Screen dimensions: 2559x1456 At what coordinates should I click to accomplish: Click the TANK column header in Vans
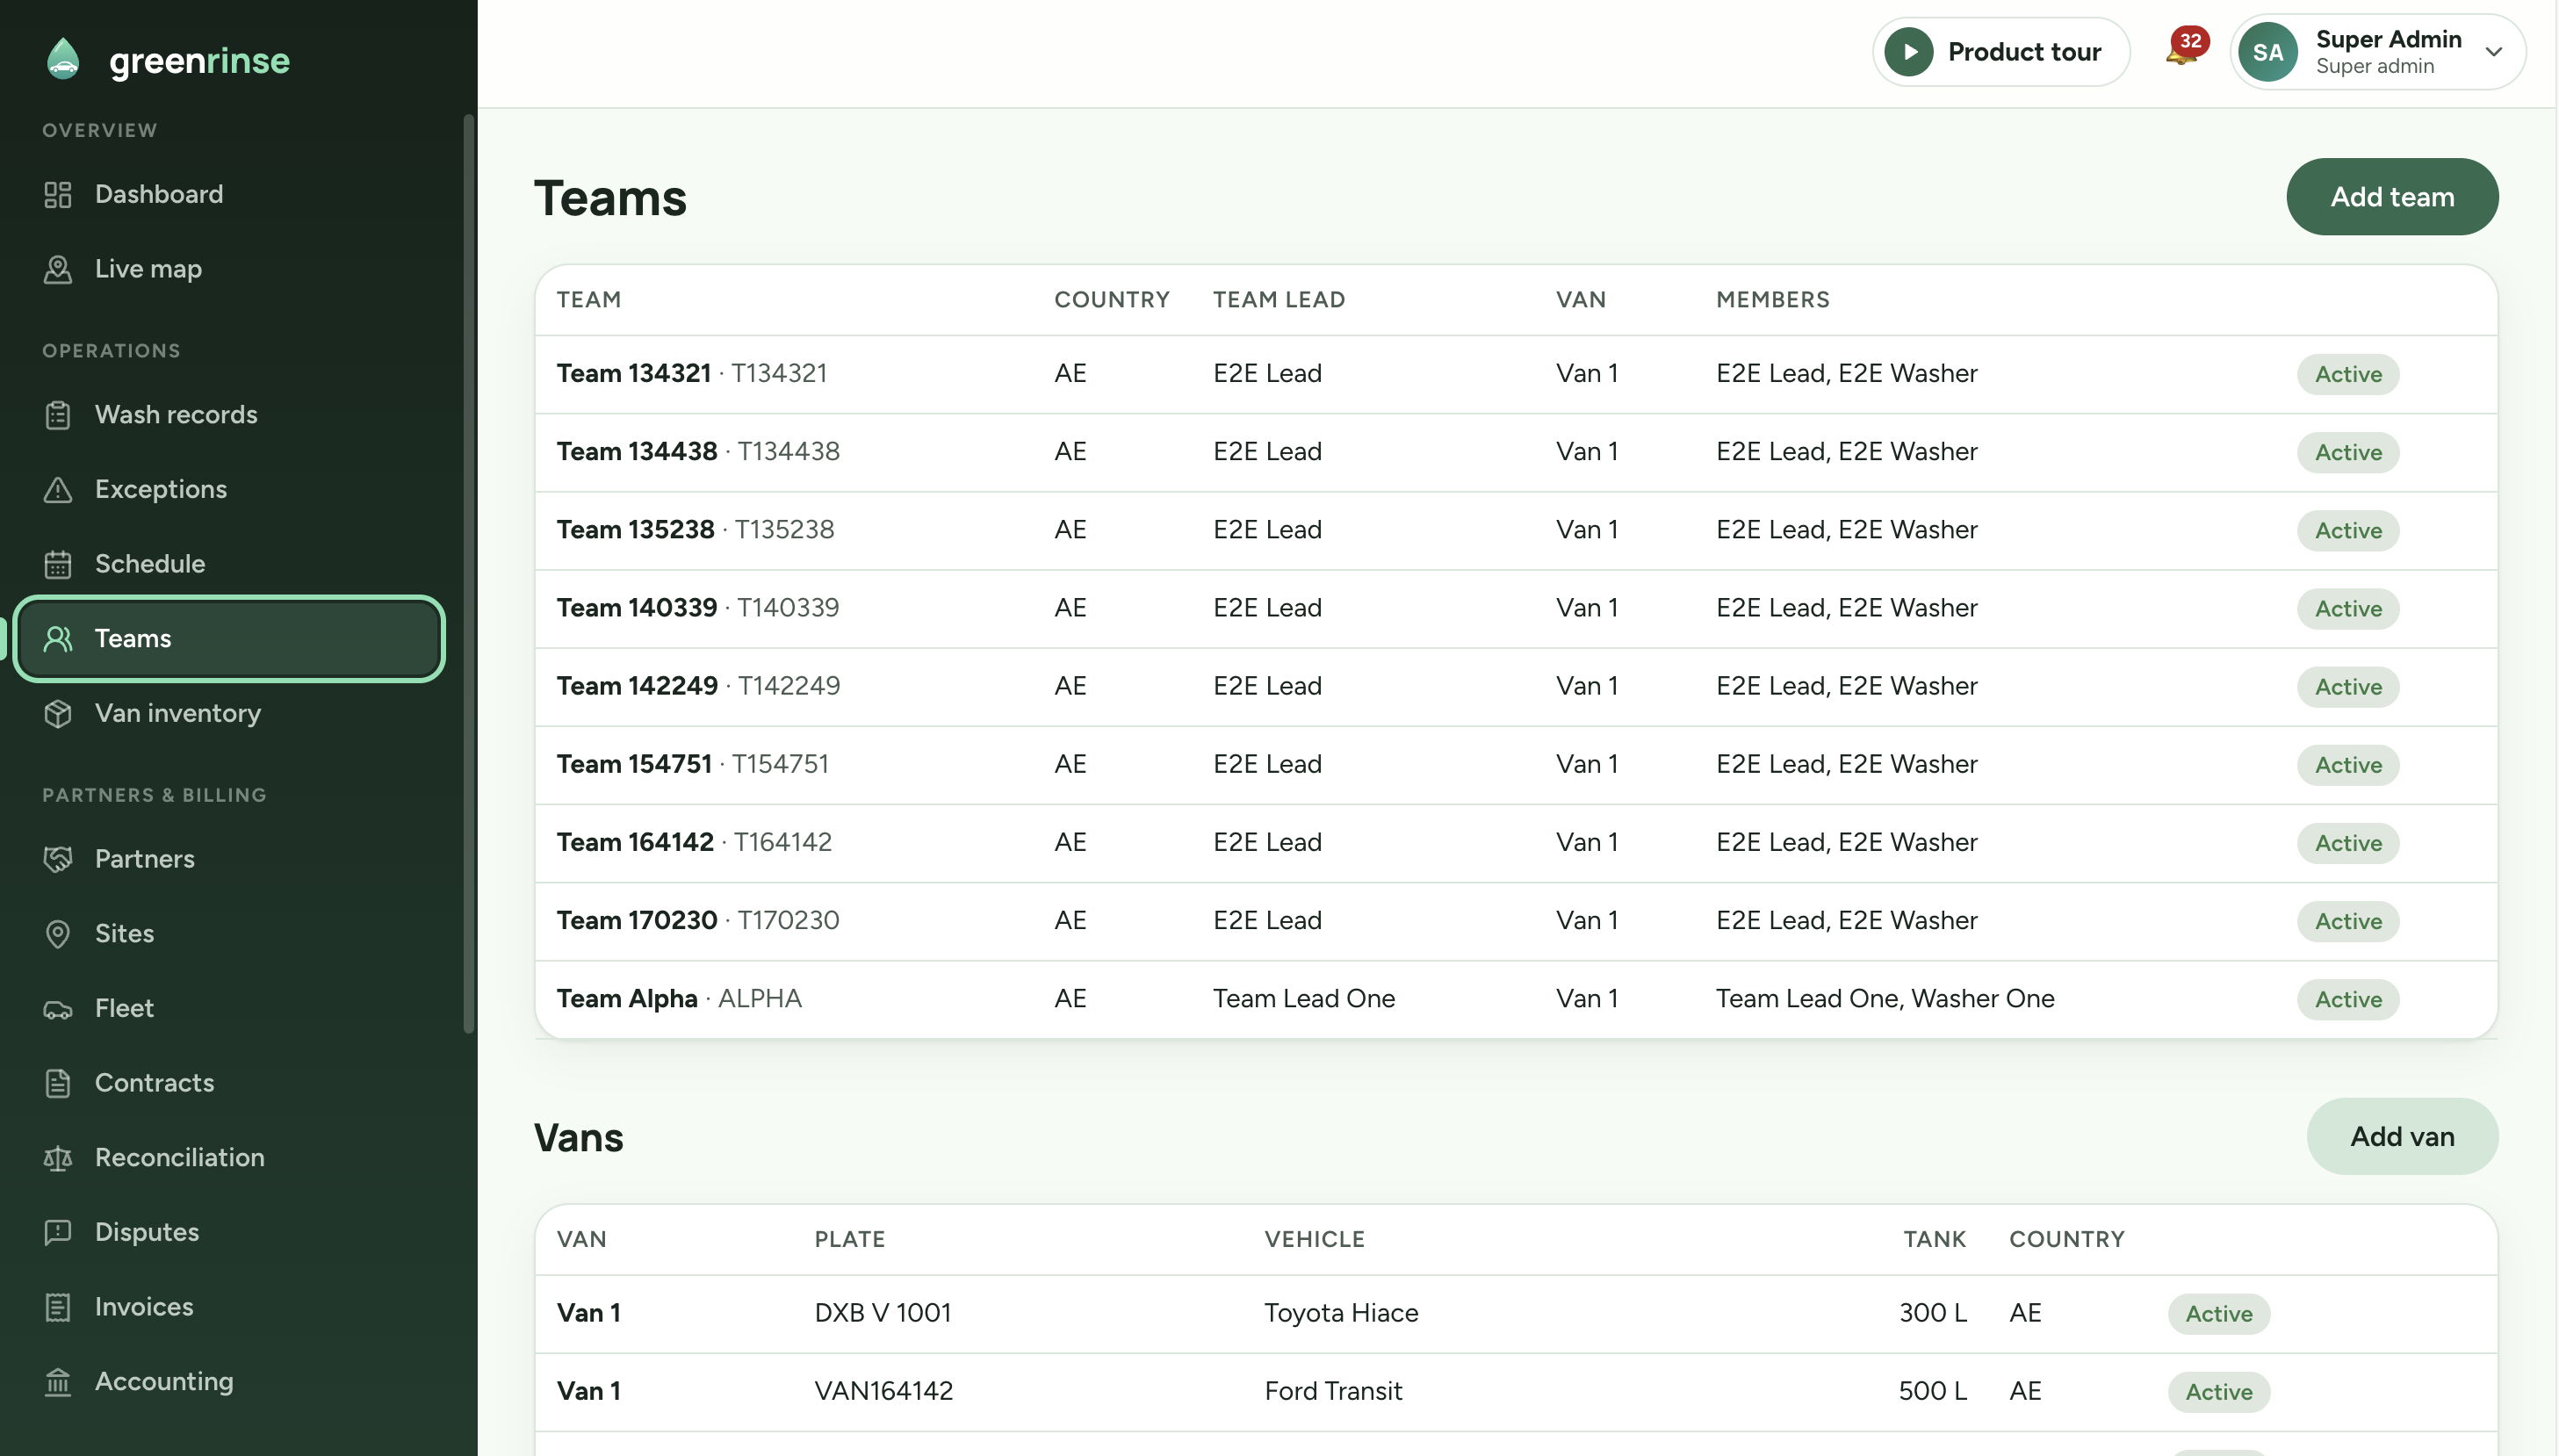(x=1933, y=1239)
